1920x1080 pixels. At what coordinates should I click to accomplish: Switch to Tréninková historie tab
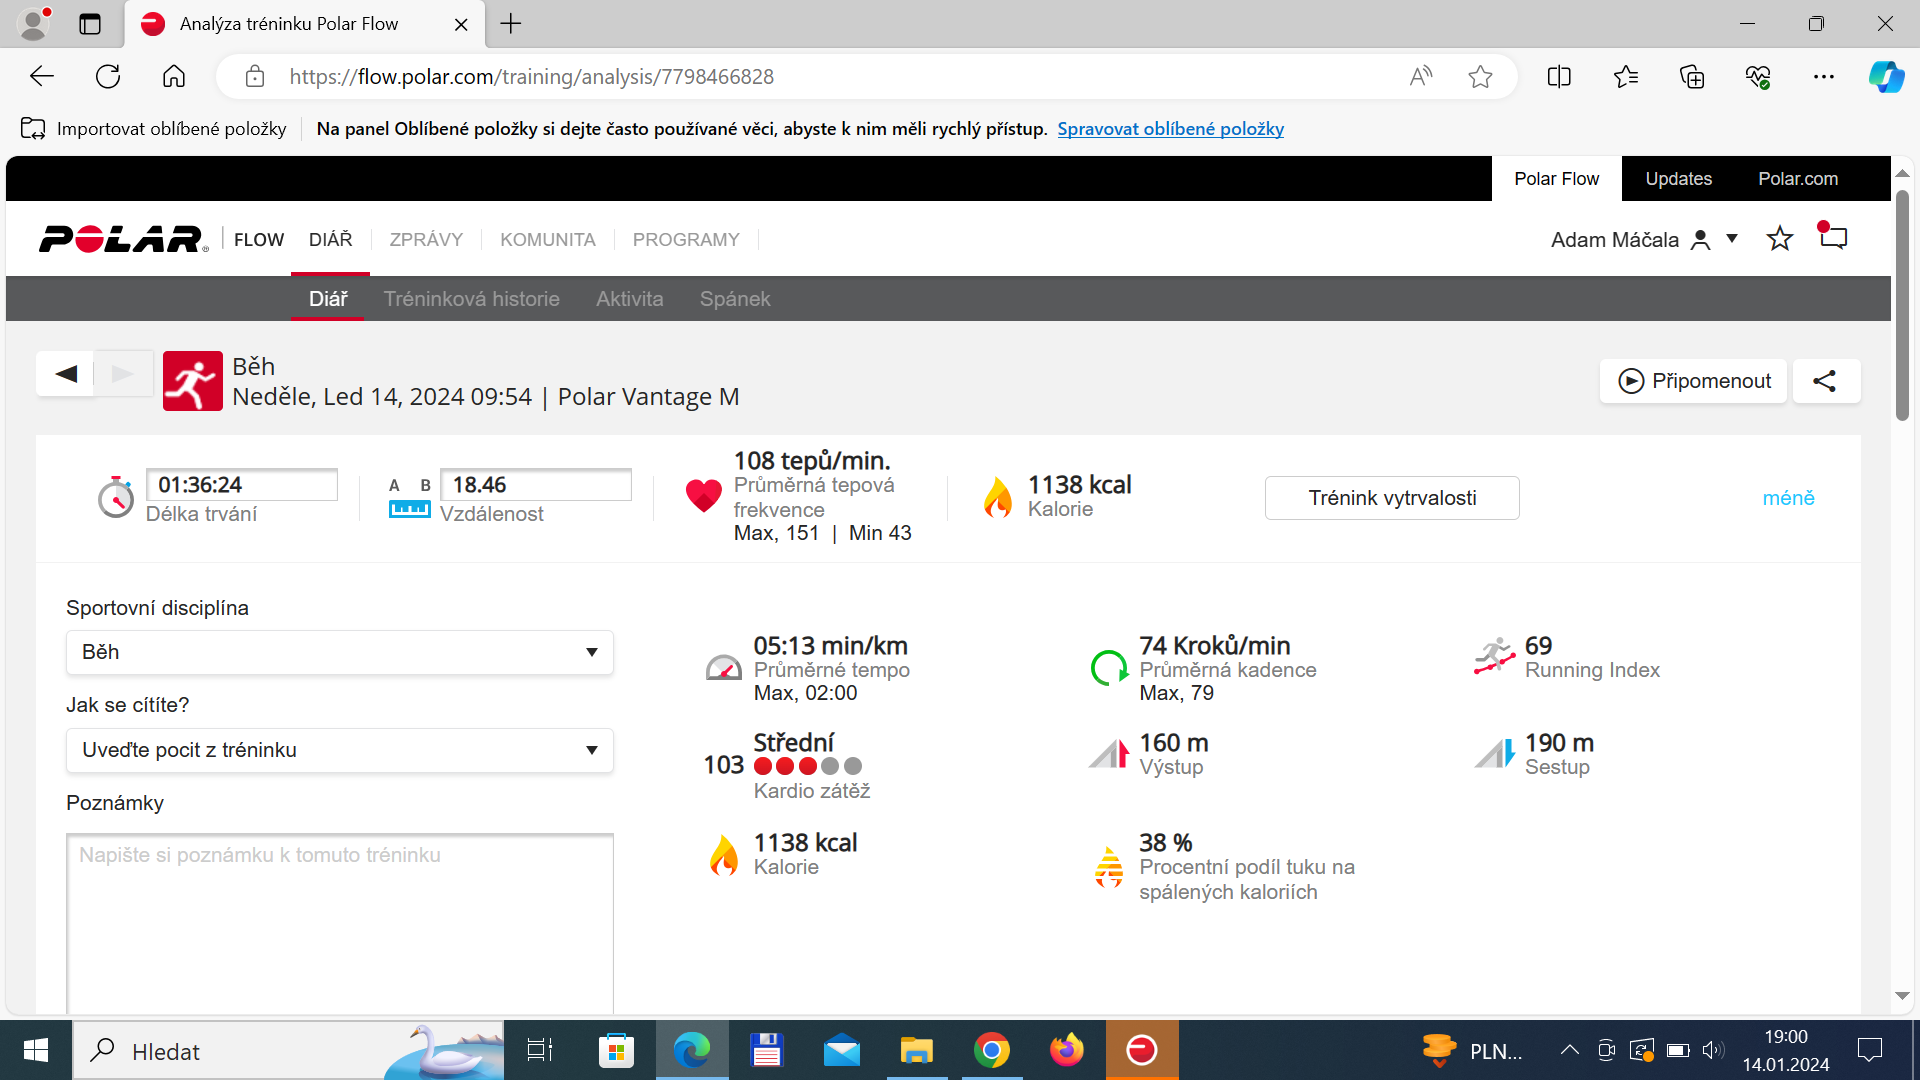point(472,299)
